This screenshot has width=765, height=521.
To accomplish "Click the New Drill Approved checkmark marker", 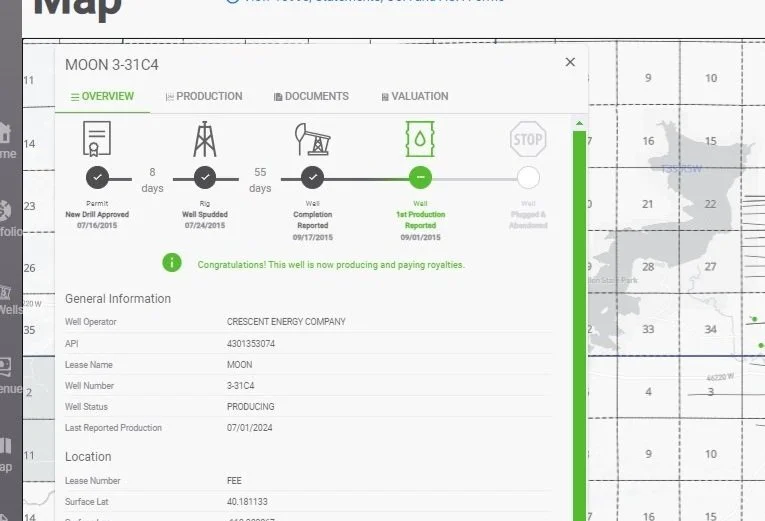I will click(x=98, y=178).
